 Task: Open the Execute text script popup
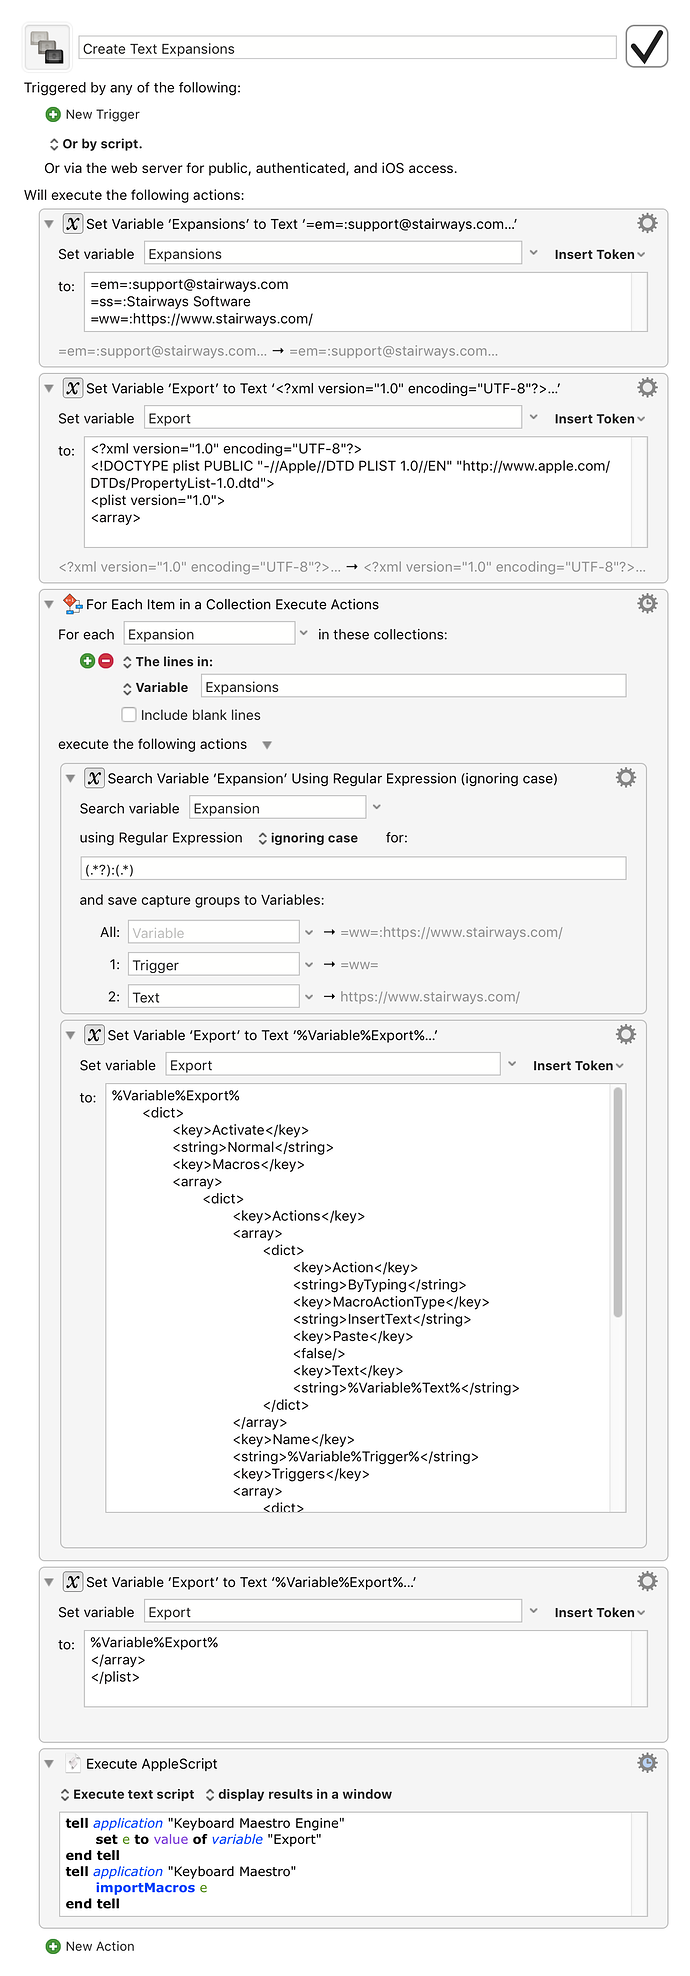coord(127,1794)
